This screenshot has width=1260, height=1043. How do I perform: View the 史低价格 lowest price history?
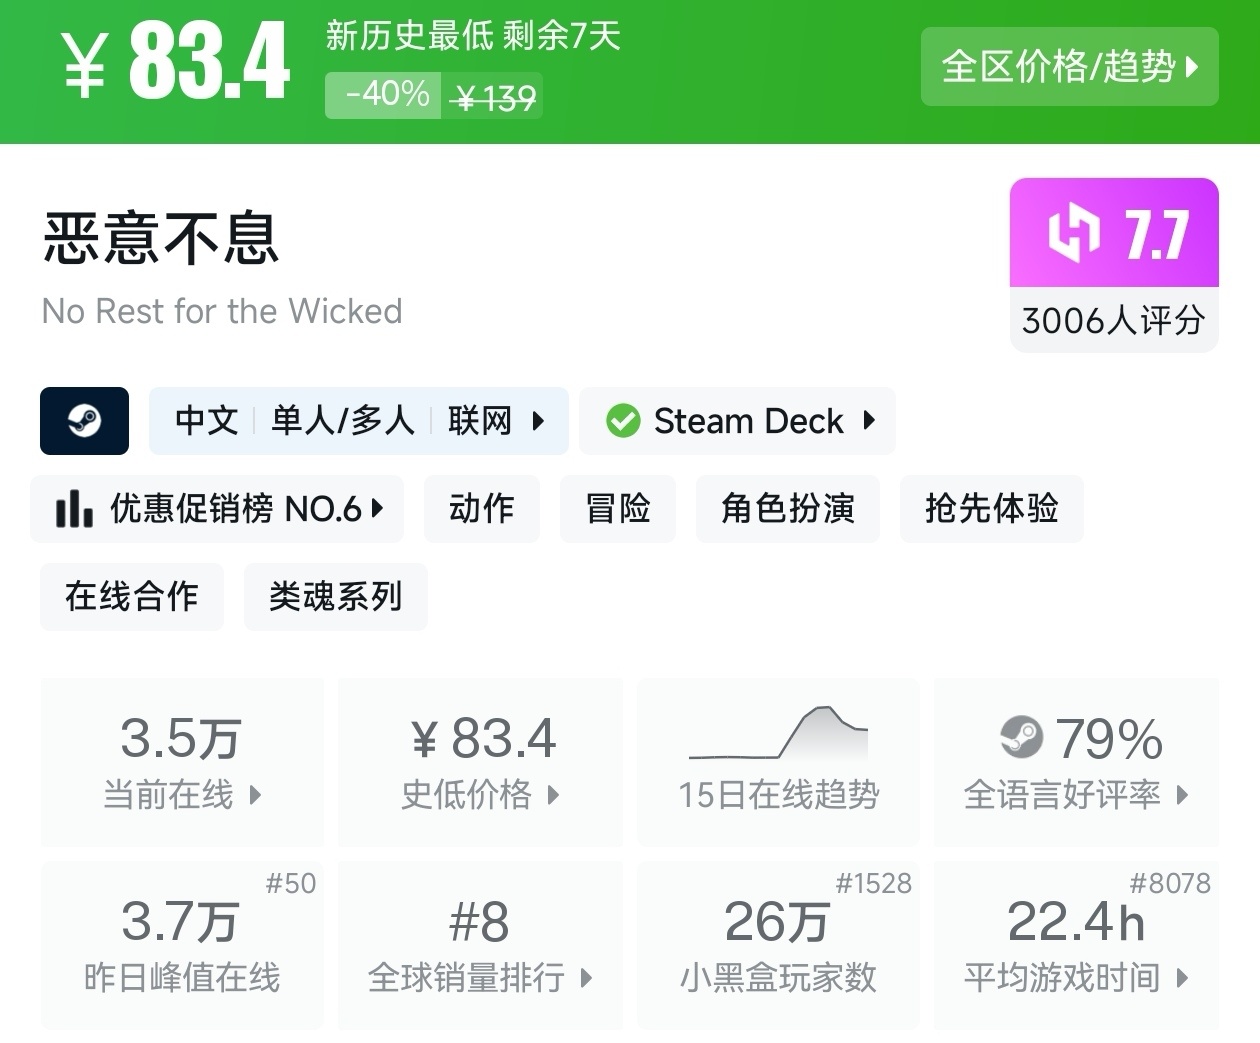480,762
